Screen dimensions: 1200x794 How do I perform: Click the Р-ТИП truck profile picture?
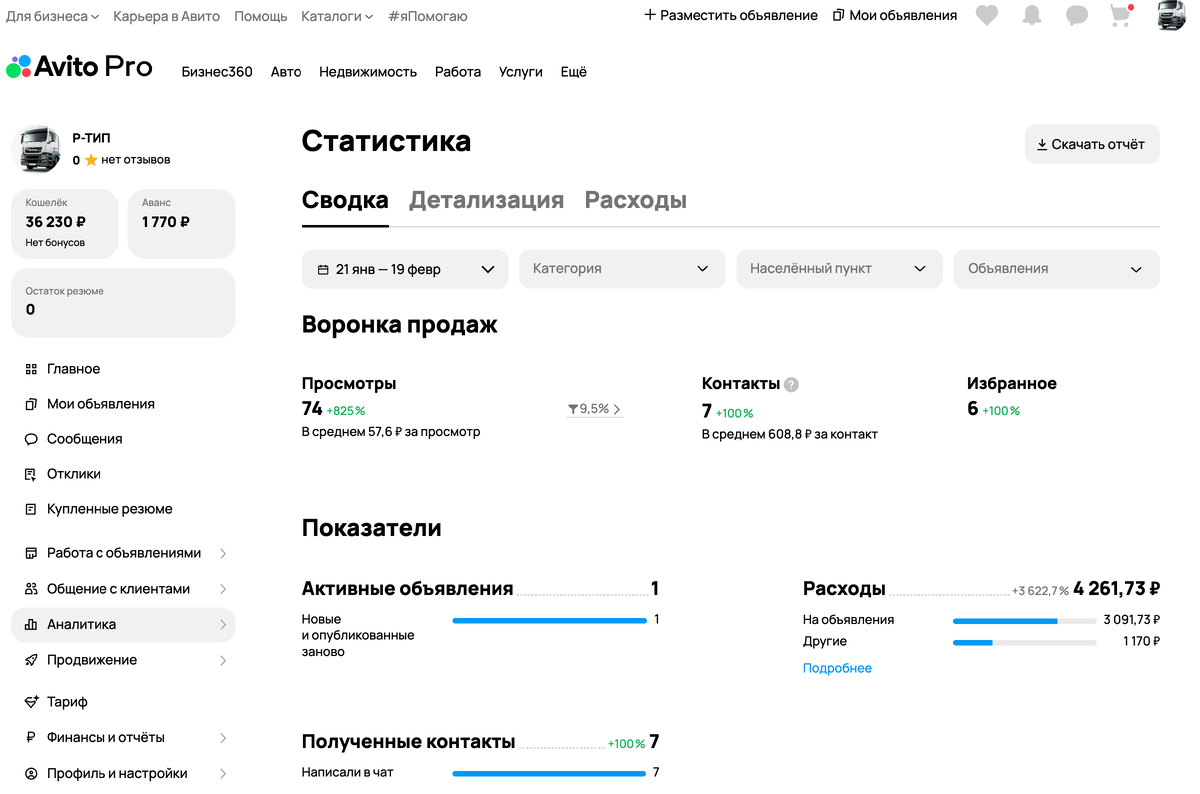(38, 150)
